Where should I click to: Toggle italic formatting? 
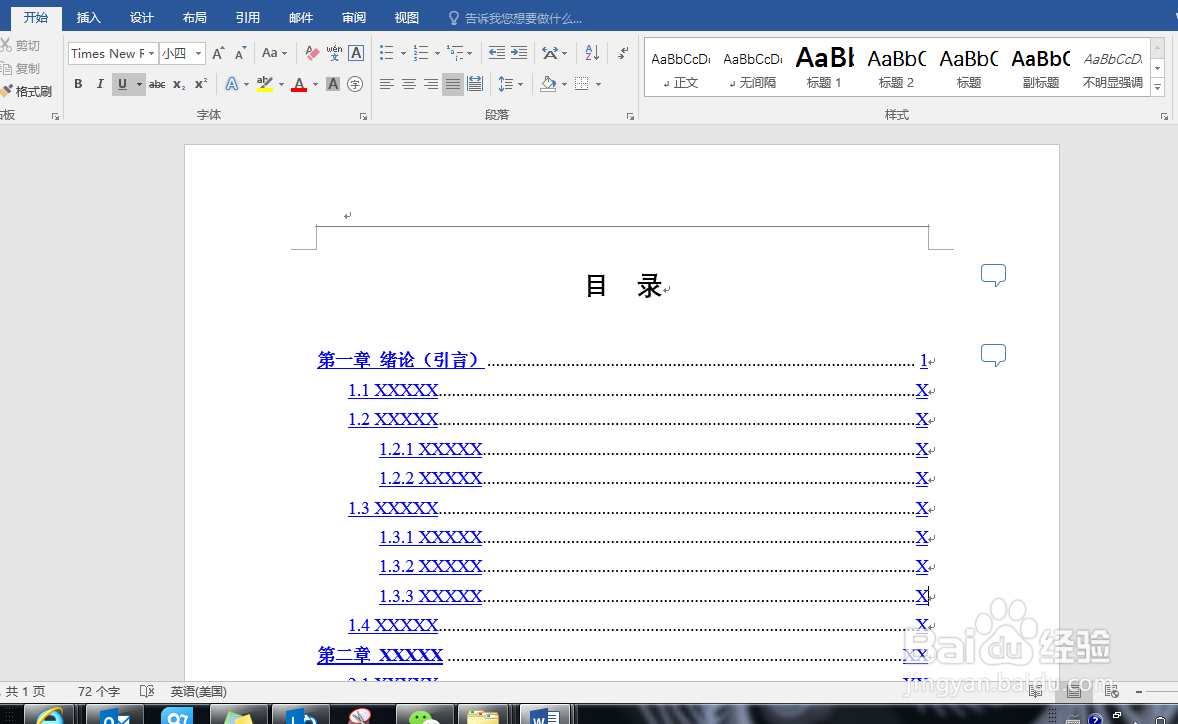pos(97,84)
